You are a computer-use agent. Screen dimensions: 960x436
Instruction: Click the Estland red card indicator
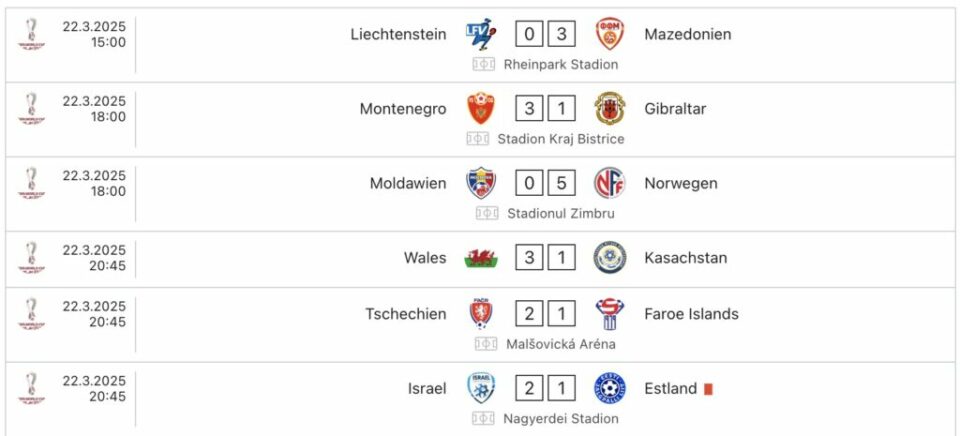[x=708, y=389]
